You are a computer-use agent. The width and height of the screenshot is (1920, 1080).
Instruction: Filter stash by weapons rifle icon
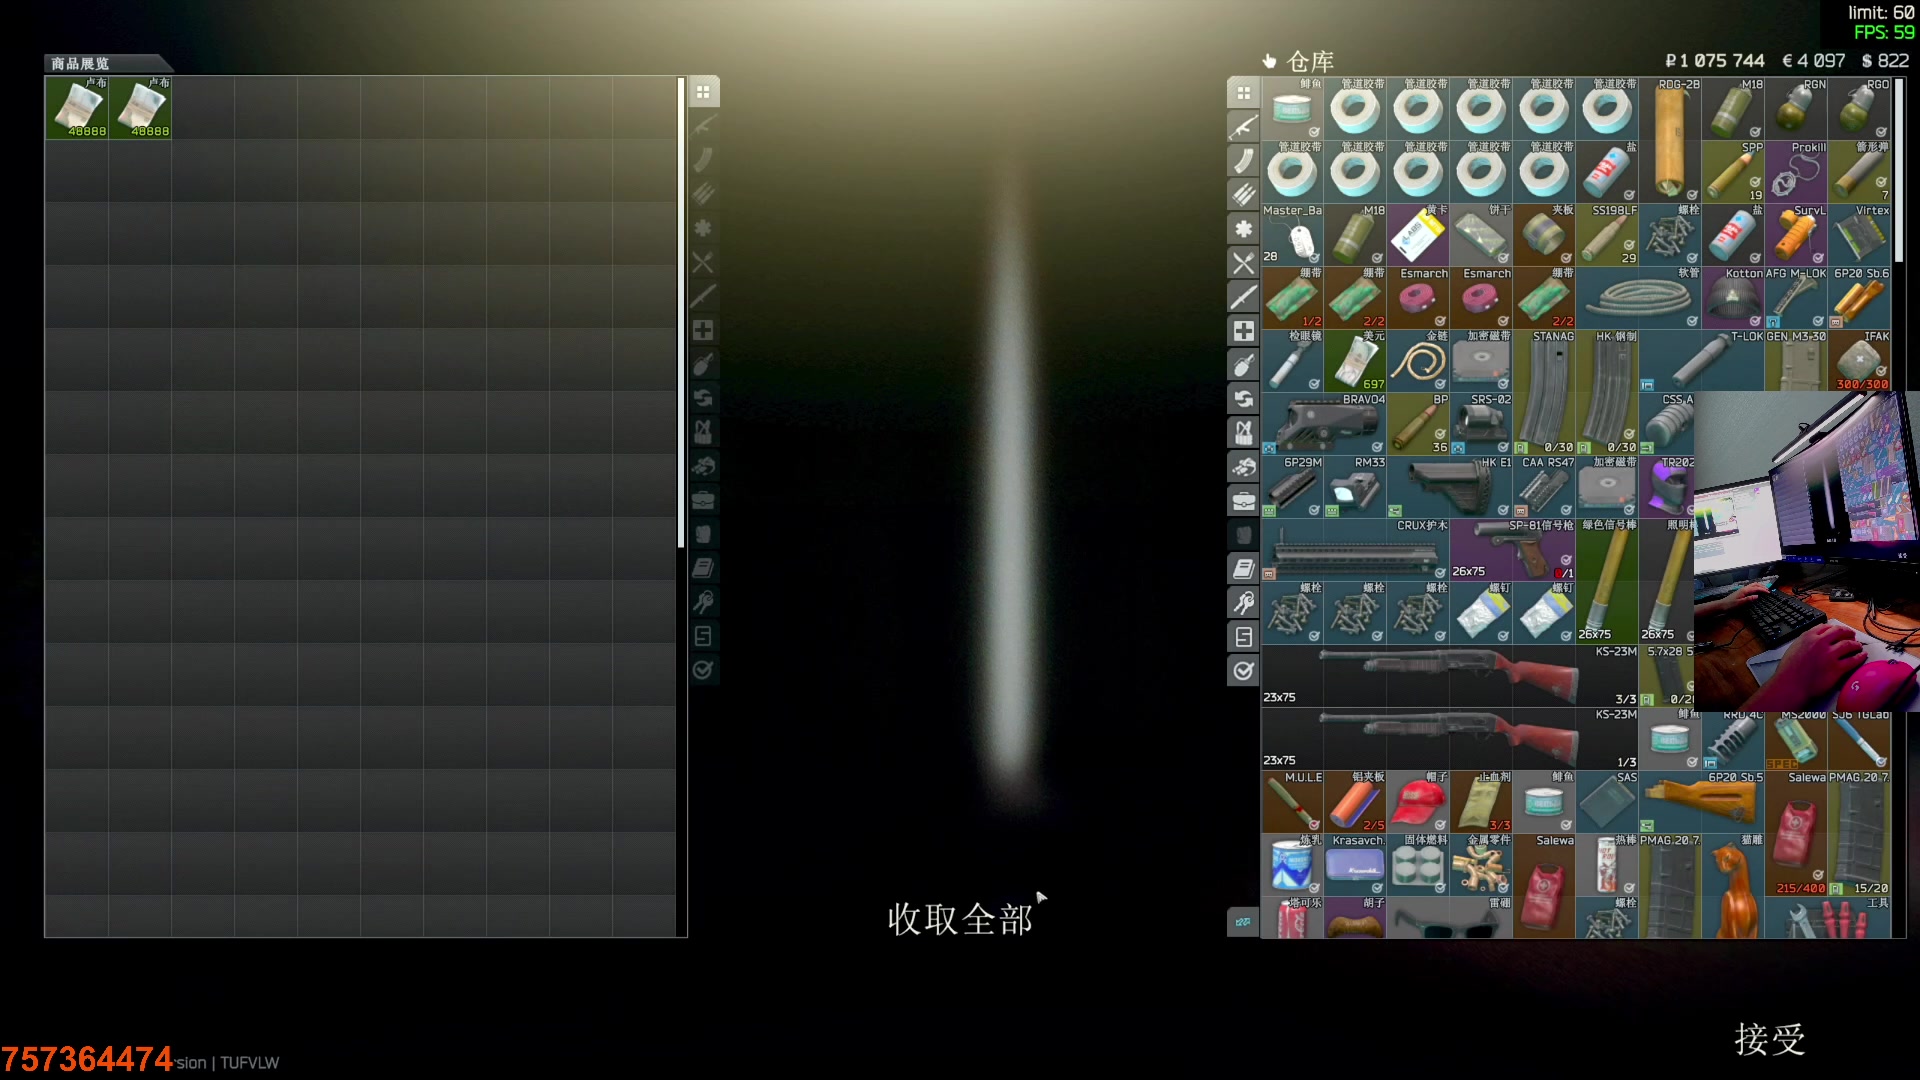1243,127
